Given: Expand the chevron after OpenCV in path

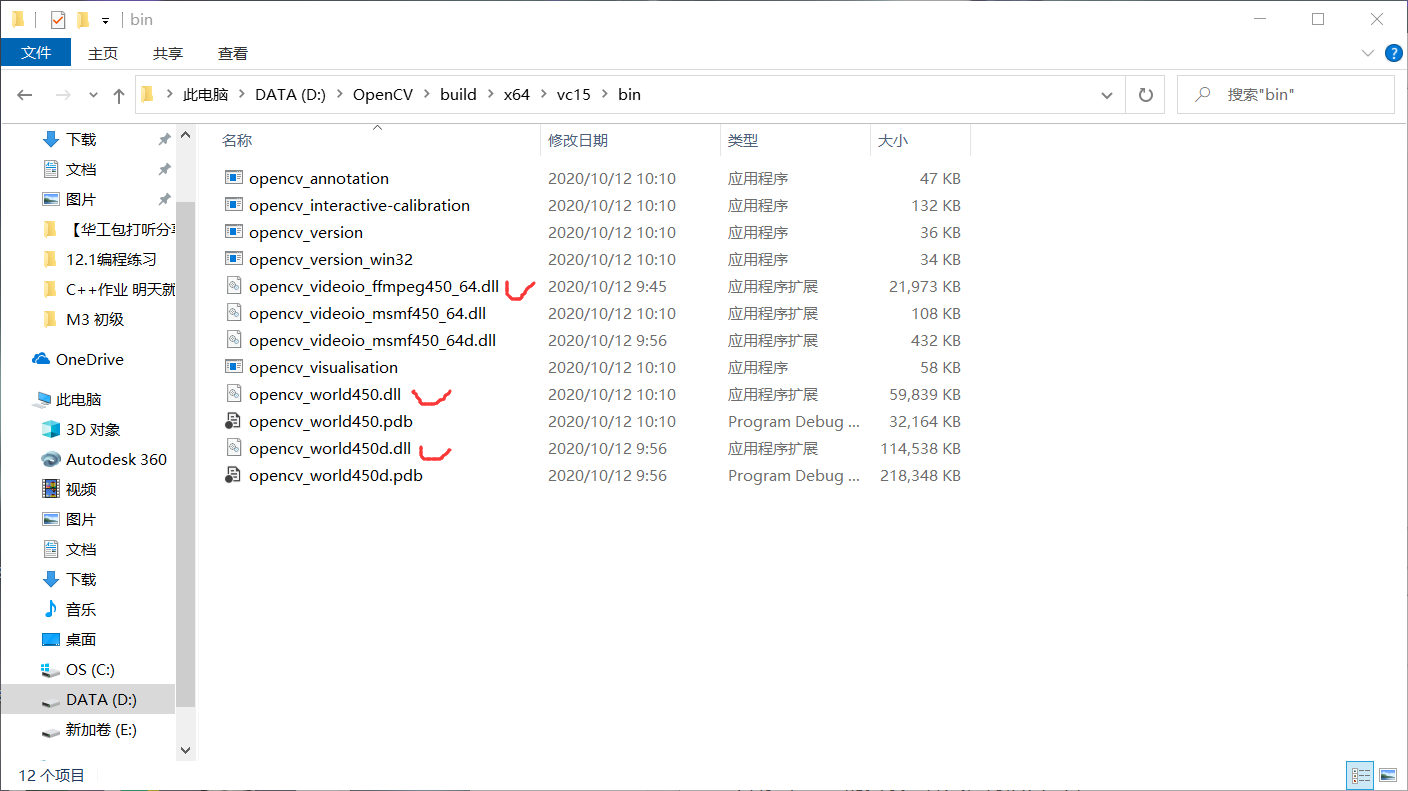Looking at the screenshot, I should [x=425, y=95].
